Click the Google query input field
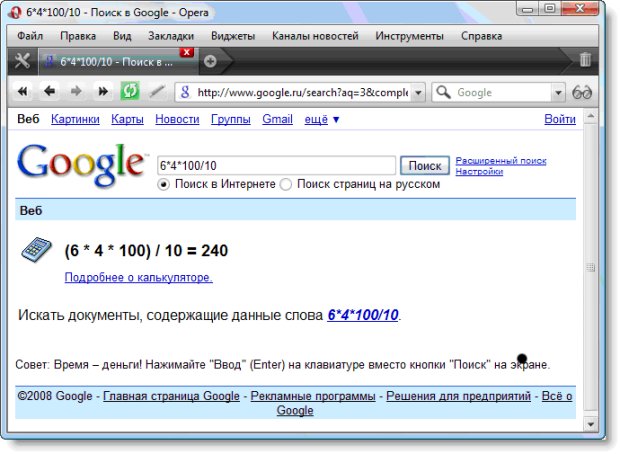The image size is (620, 454). pyautogui.click(x=276, y=165)
